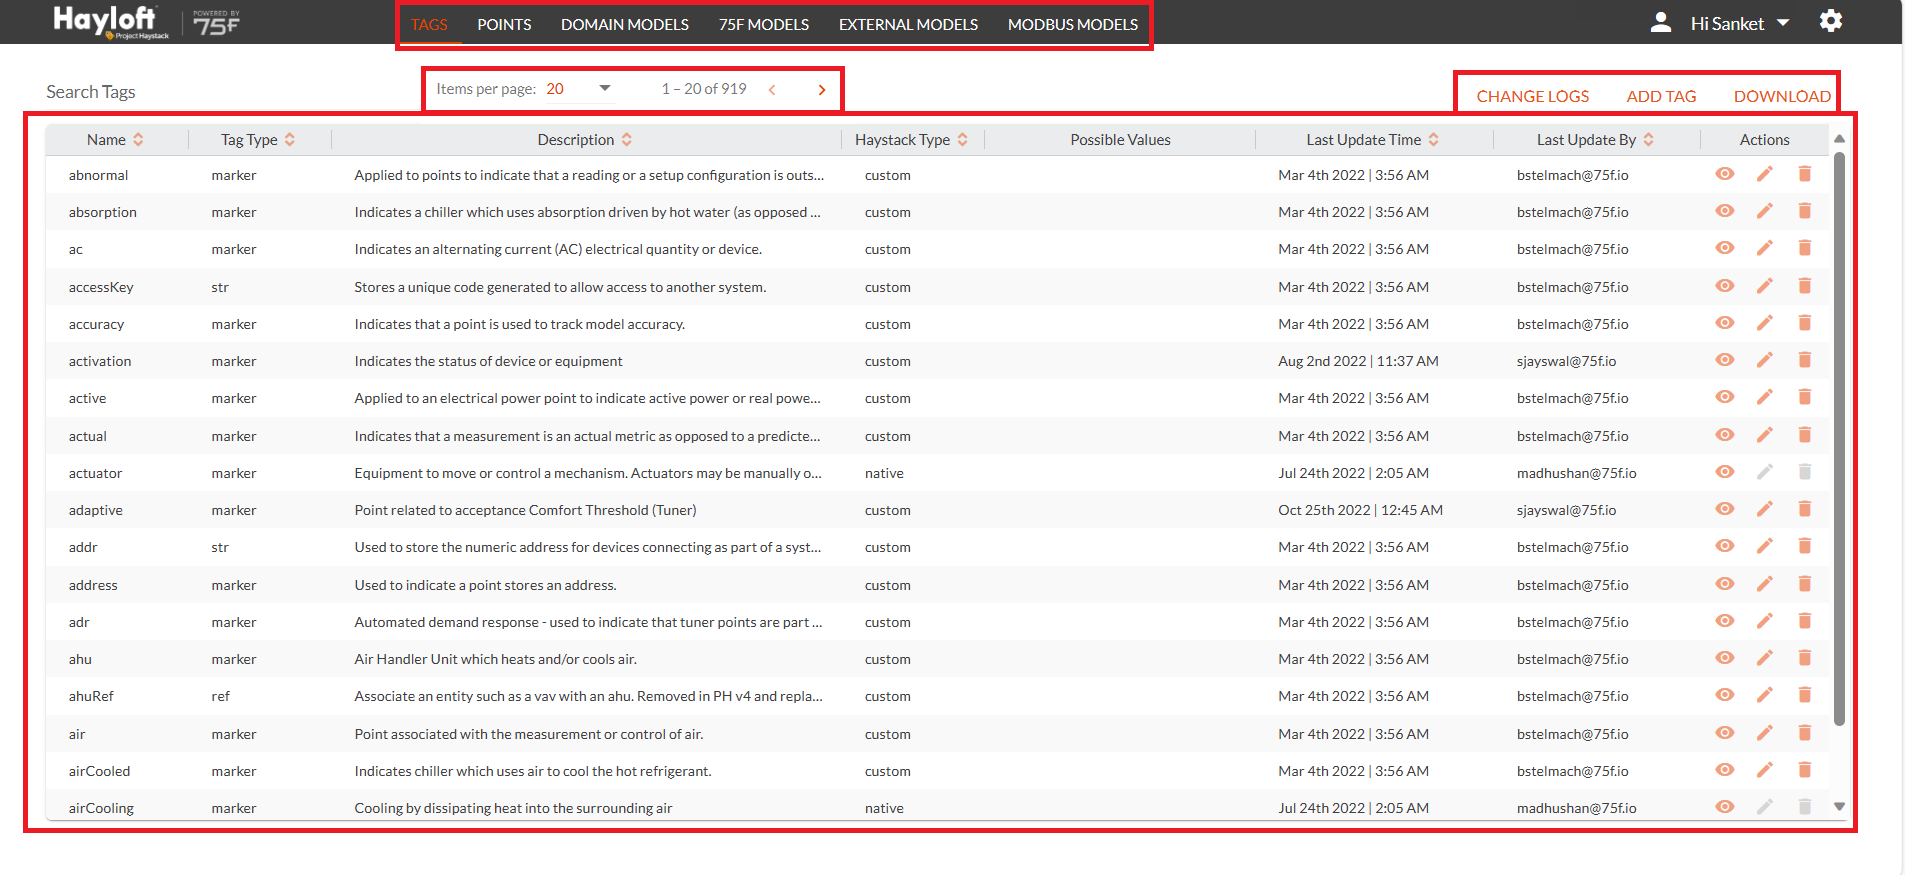1905x875 pixels.
Task: Go to previous page of tags
Action: point(772,90)
